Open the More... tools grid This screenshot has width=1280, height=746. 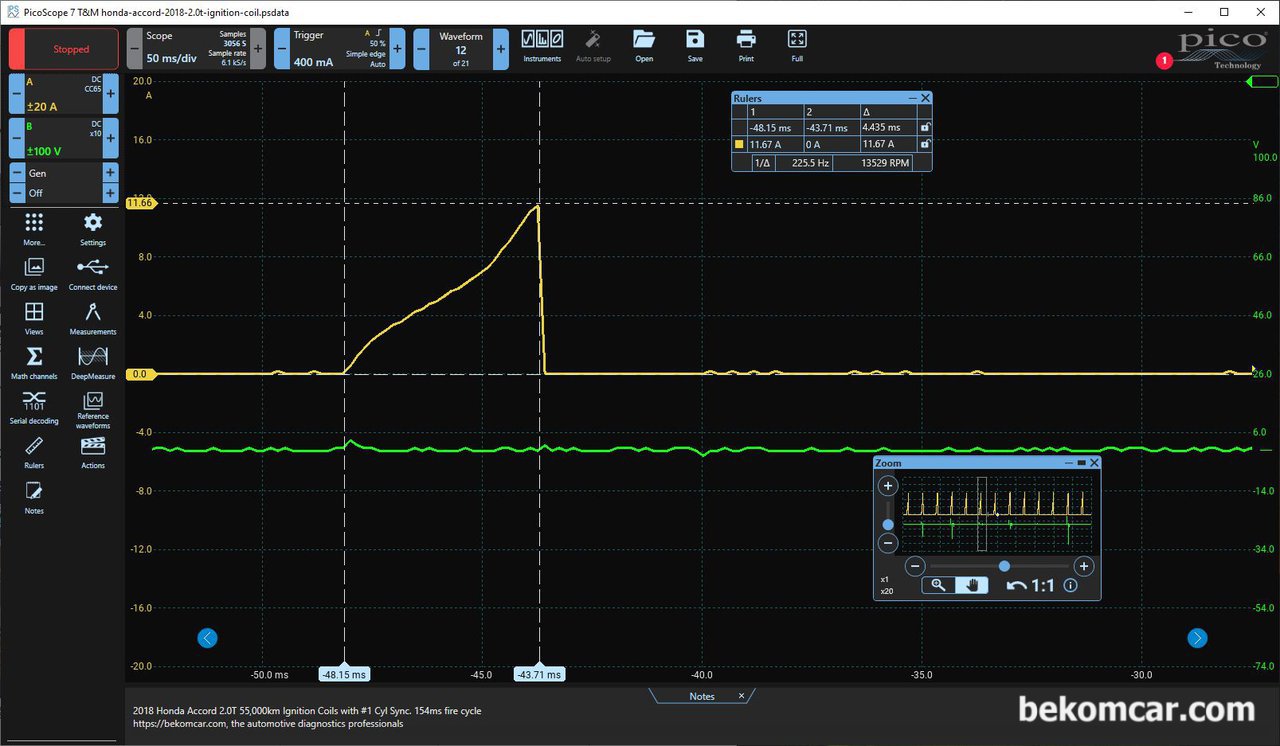click(x=34, y=228)
